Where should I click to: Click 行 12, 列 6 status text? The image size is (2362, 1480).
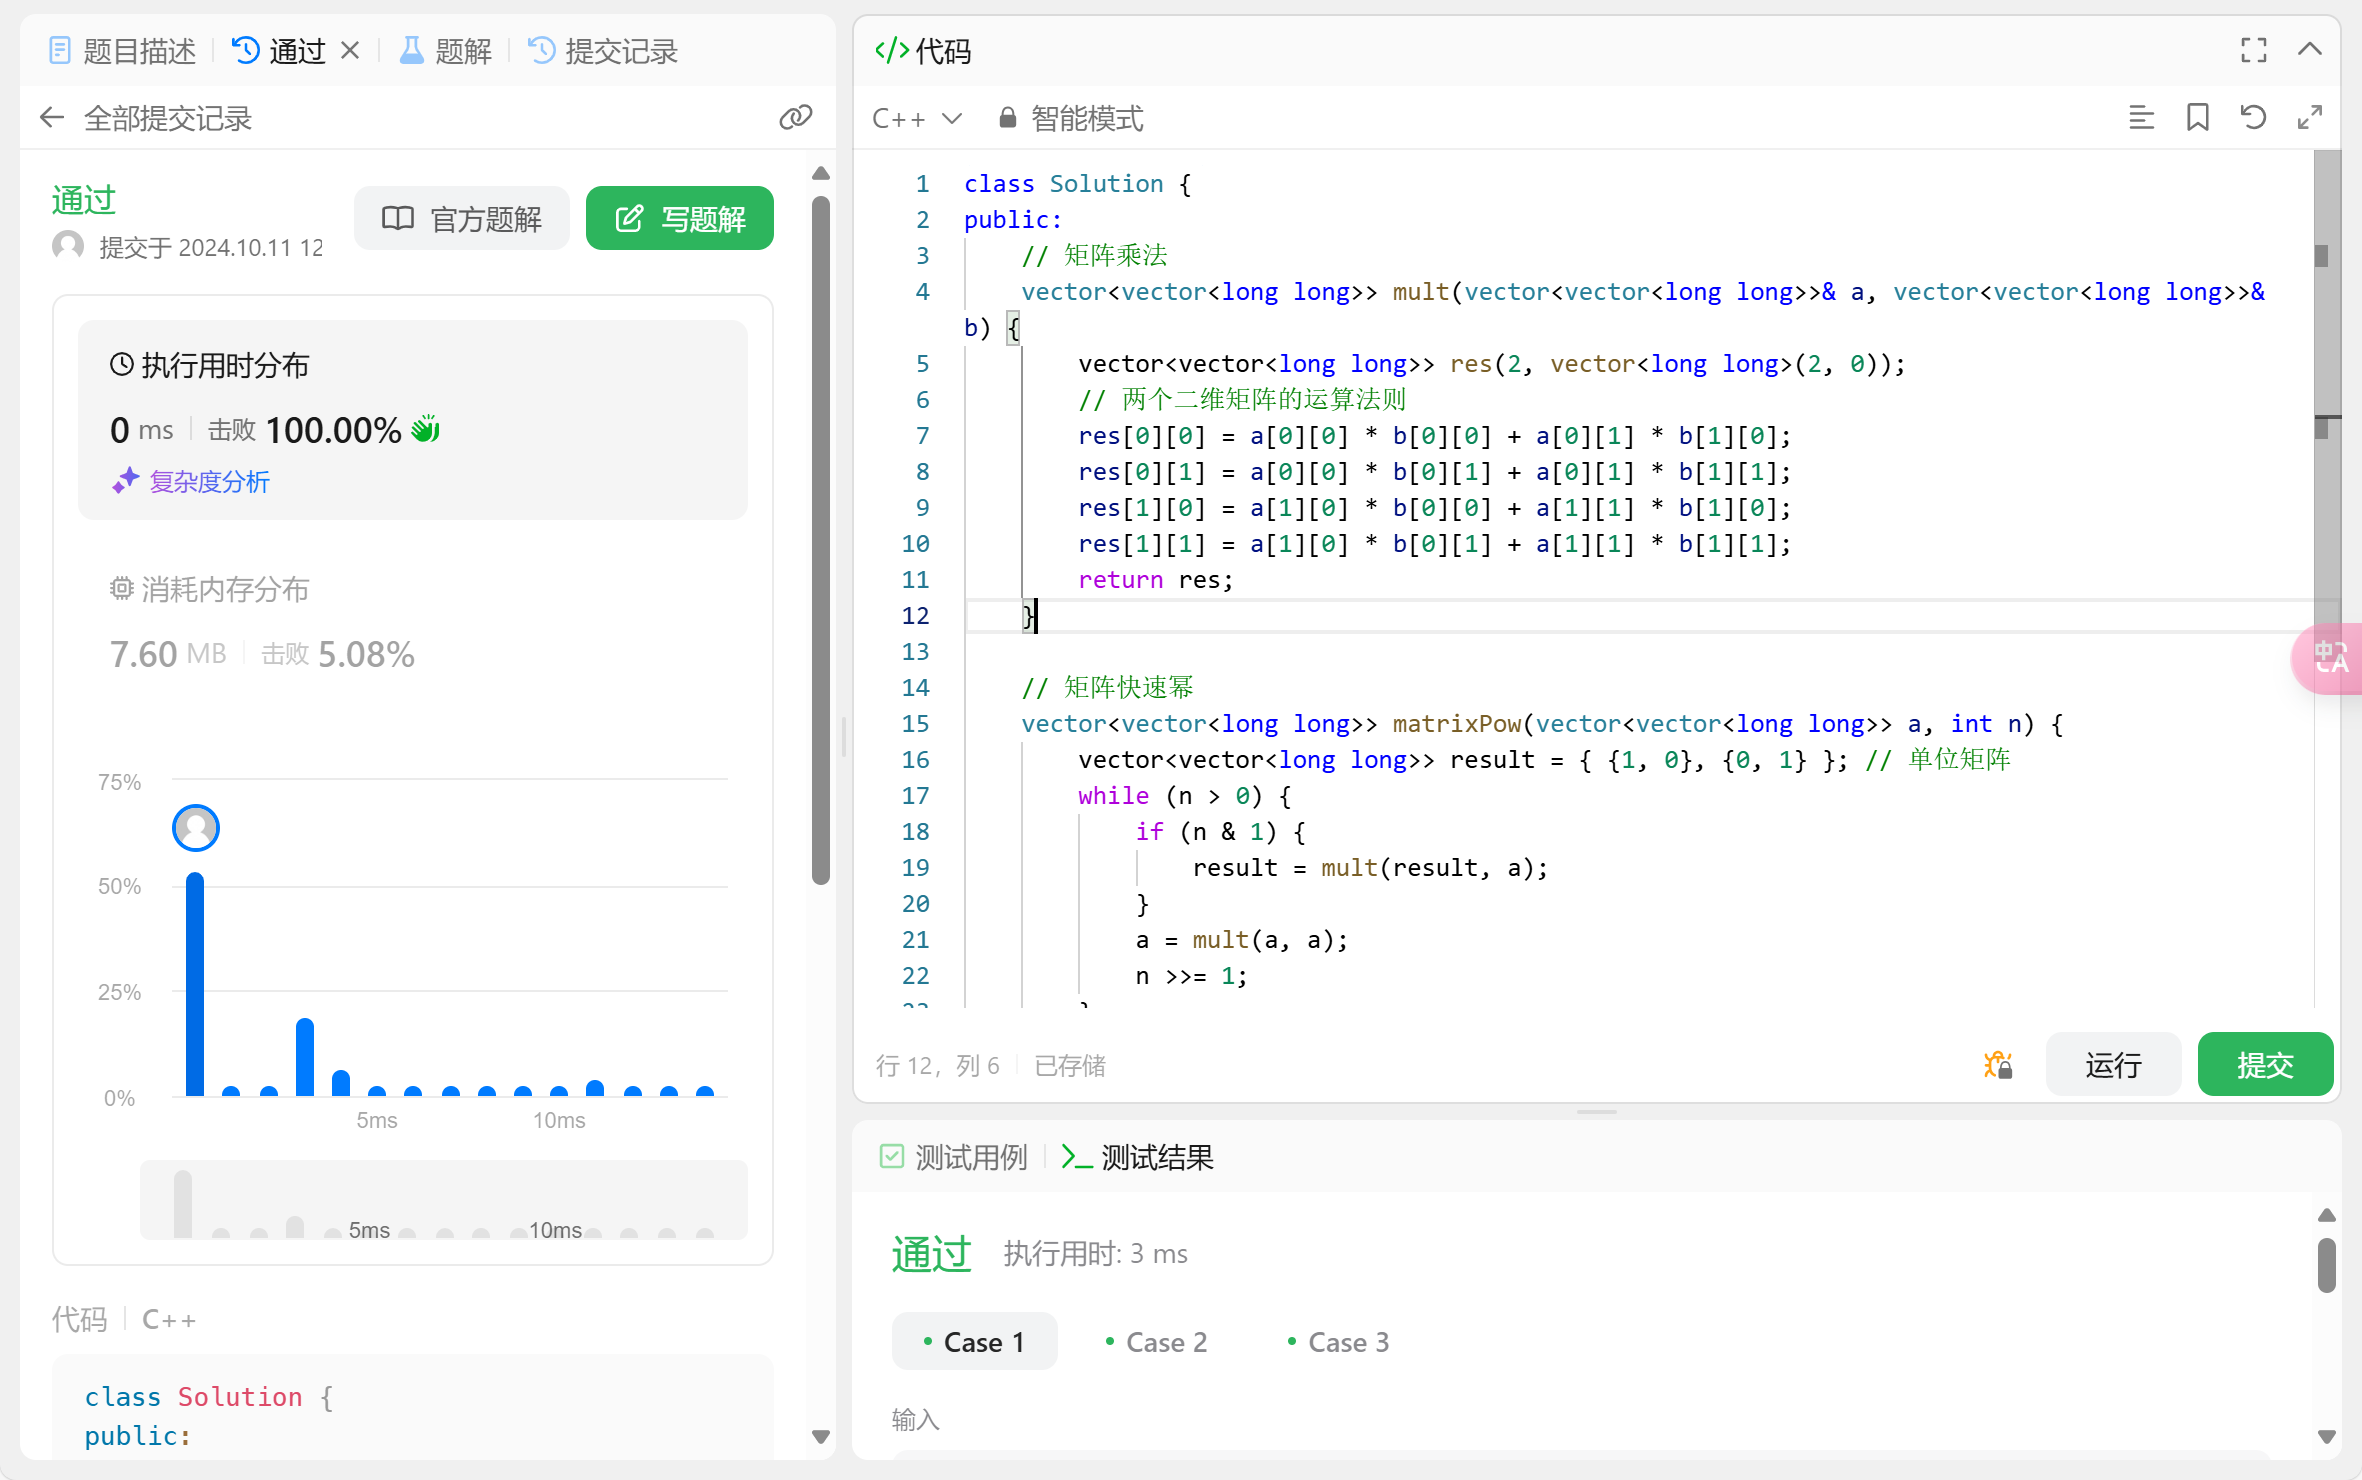pos(937,1066)
